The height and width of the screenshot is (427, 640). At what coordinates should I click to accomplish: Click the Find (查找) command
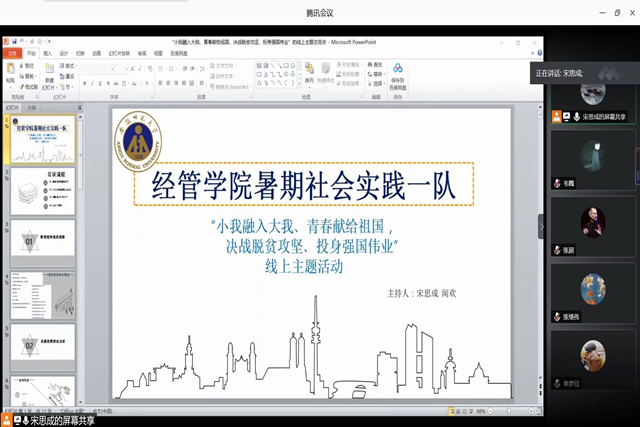[x=375, y=65]
